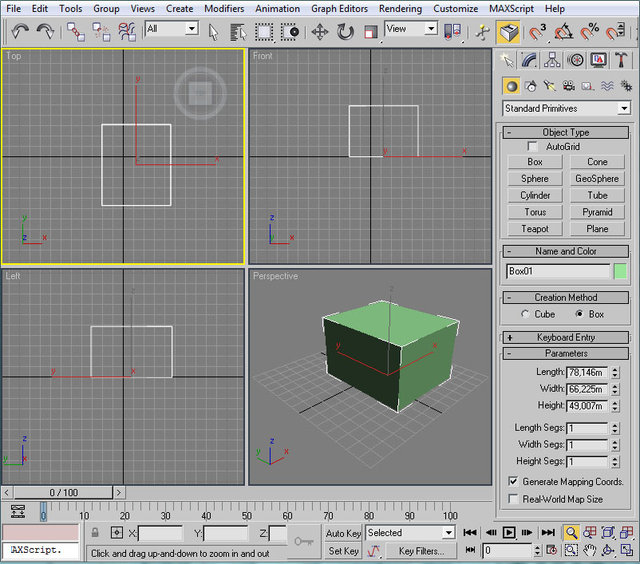This screenshot has height=564, width=640.
Task: Enable the AutoGrid checkbox
Action: tap(534, 147)
